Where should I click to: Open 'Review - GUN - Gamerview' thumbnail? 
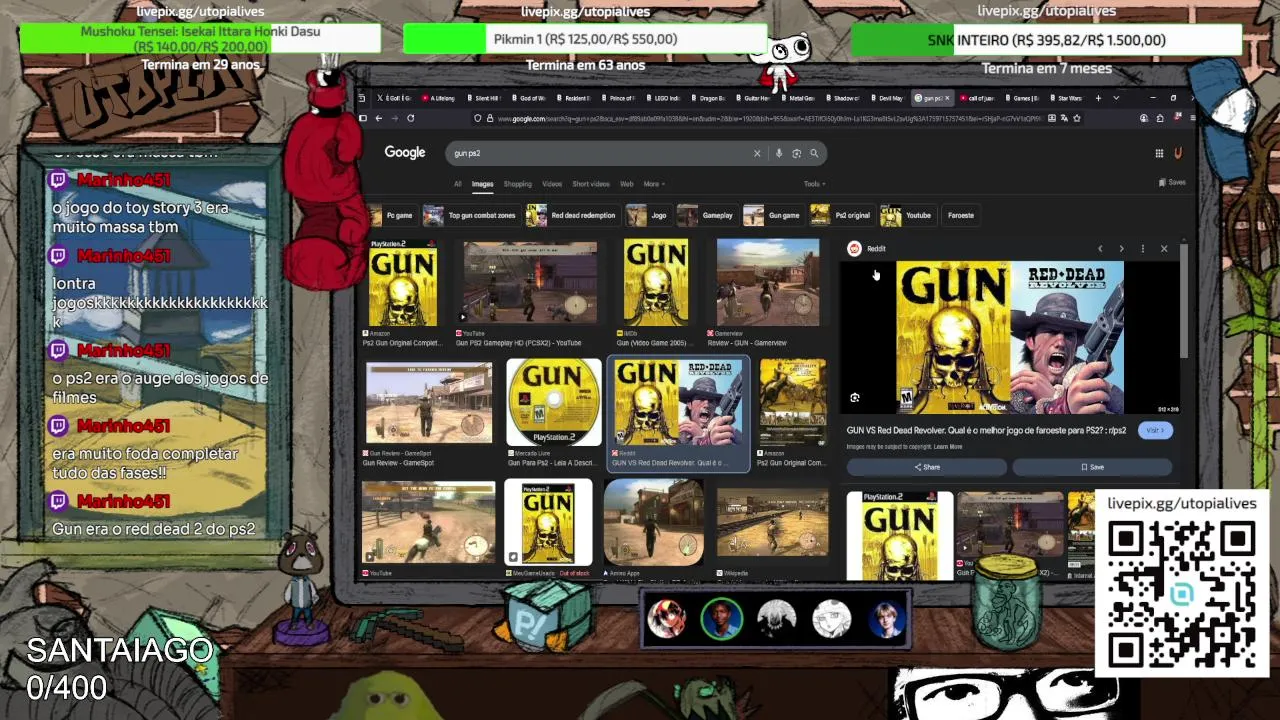pyautogui.click(x=768, y=282)
